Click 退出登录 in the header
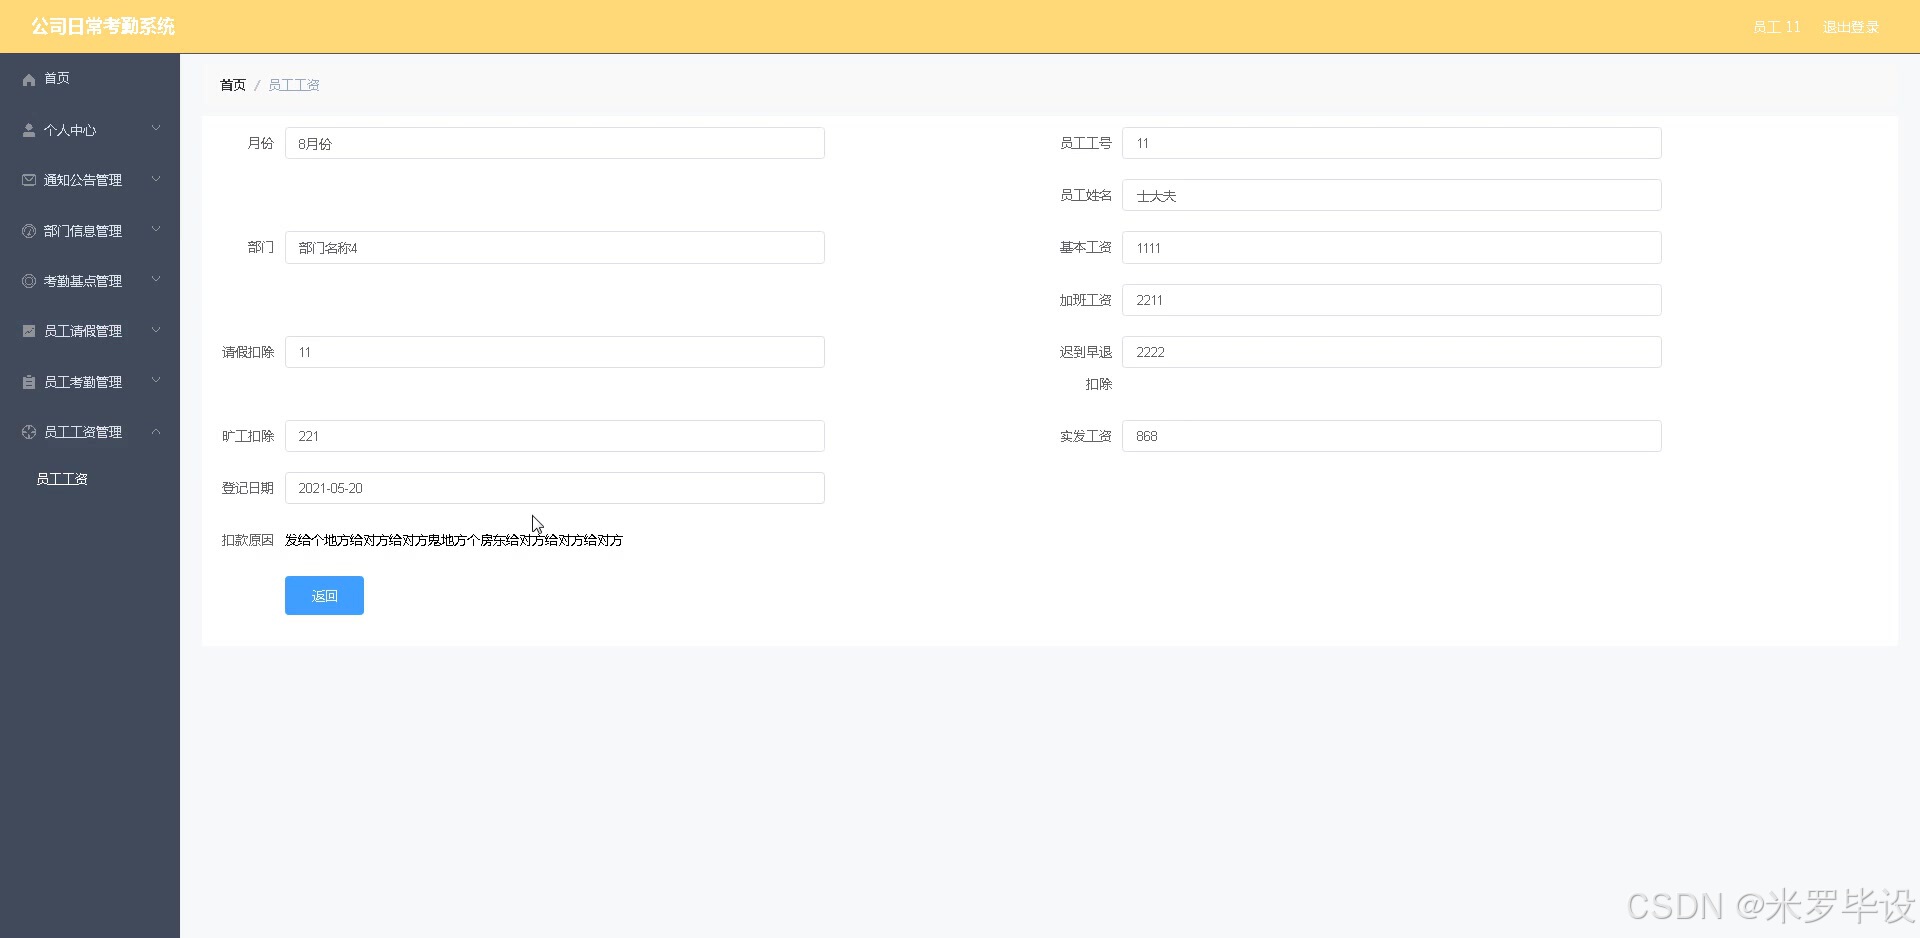The image size is (1920, 938). click(x=1850, y=27)
